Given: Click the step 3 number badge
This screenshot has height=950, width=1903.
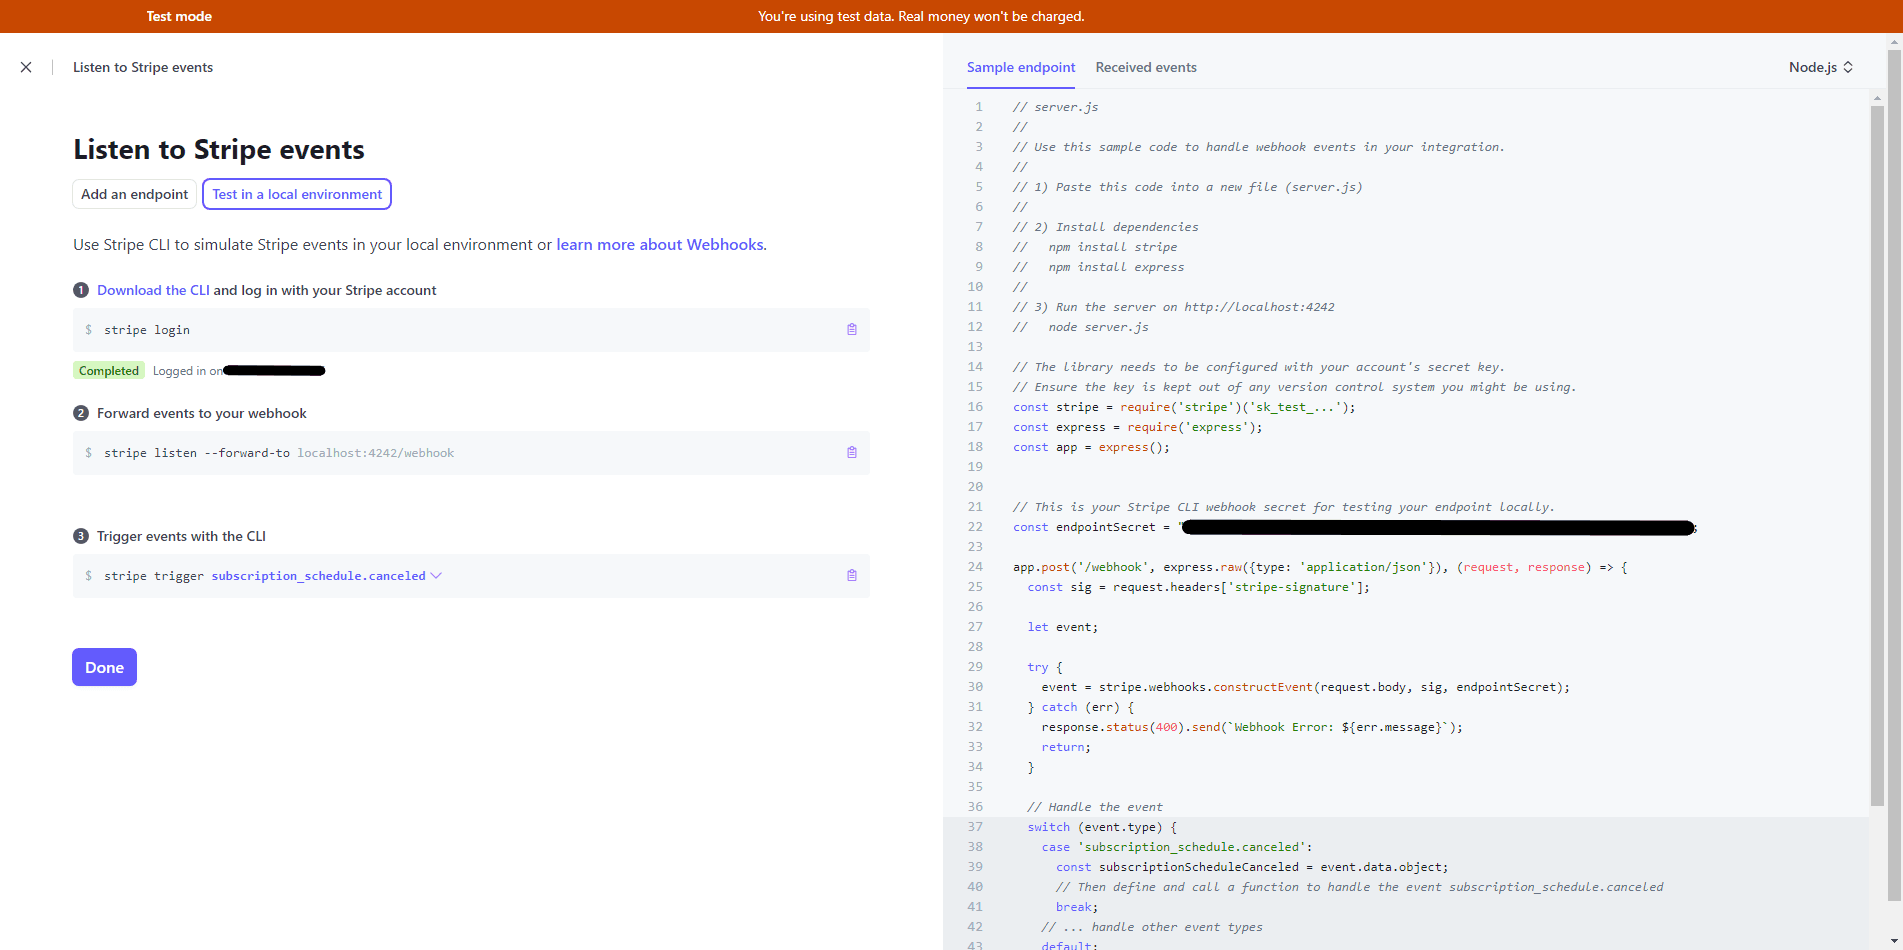Looking at the screenshot, I should pyautogui.click(x=81, y=536).
